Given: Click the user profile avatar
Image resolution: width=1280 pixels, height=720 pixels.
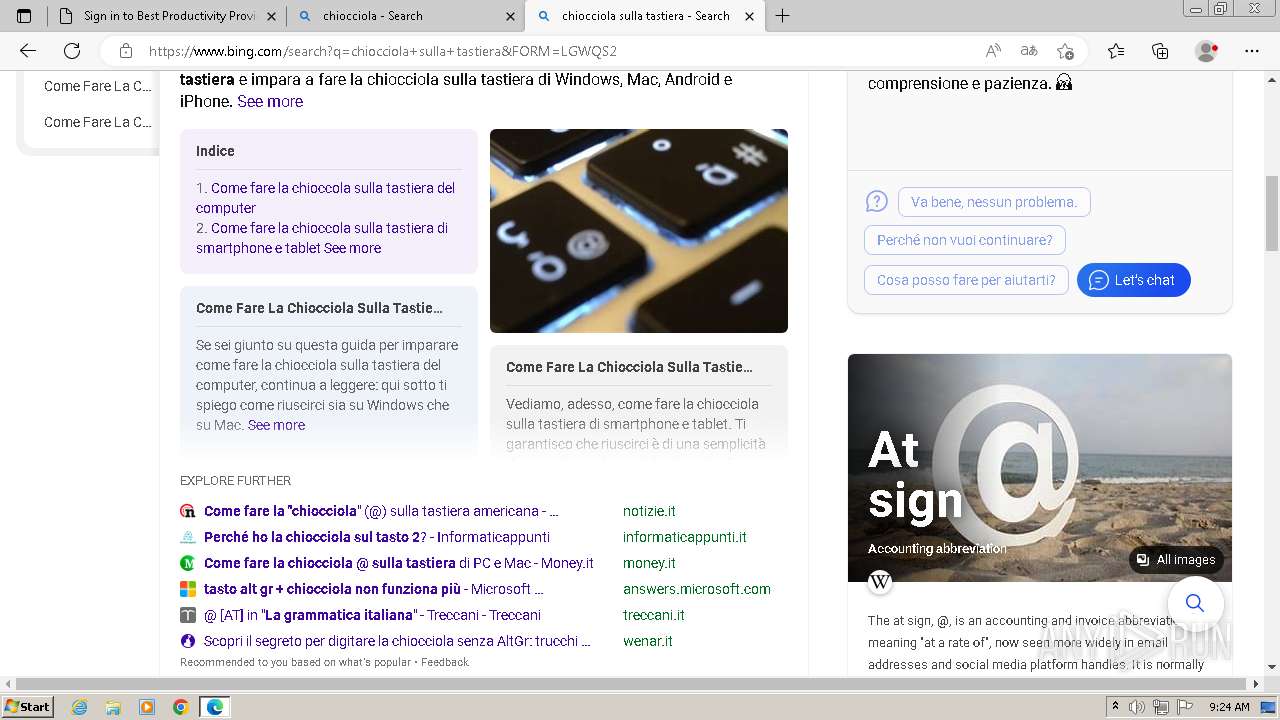Looking at the screenshot, I should pyautogui.click(x=1207, y=51).
